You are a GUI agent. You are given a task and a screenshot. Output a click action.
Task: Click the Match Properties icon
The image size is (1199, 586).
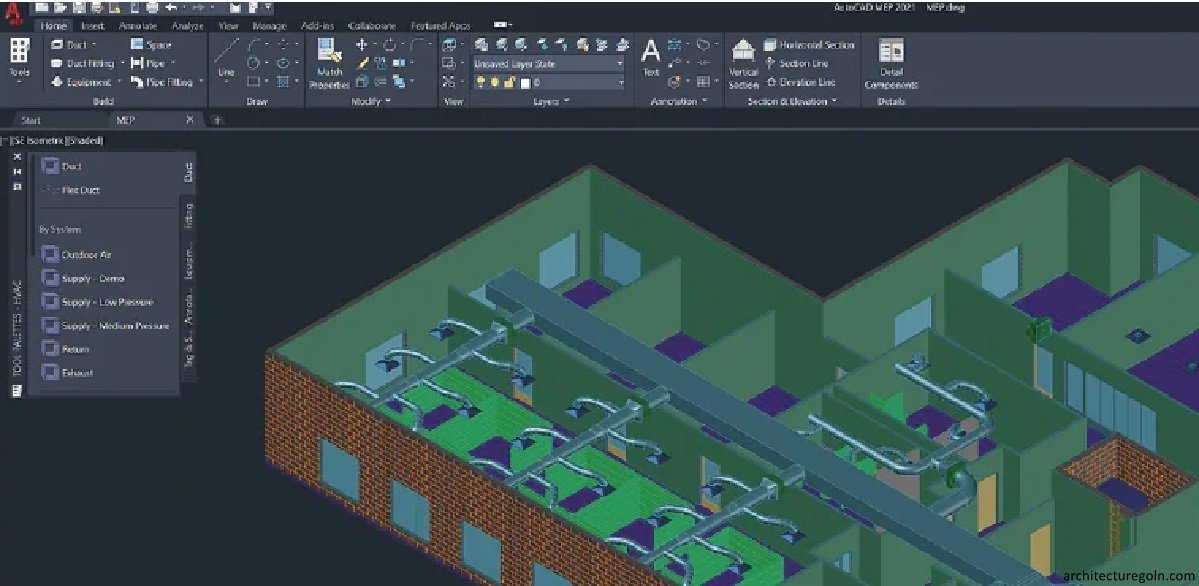tap(328, 64)
